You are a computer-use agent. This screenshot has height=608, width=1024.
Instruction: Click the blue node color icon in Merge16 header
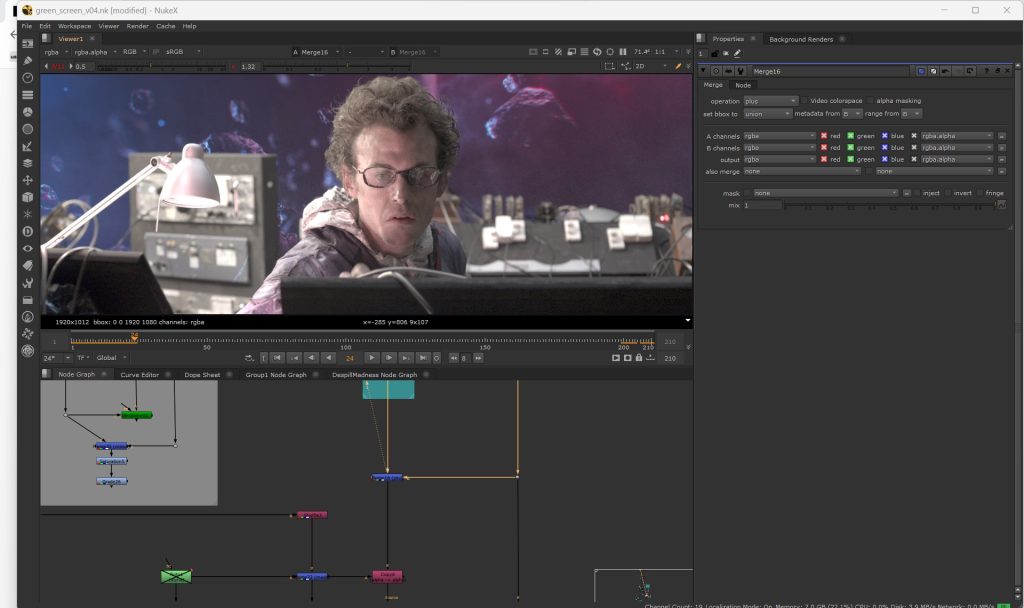(921, 71)
